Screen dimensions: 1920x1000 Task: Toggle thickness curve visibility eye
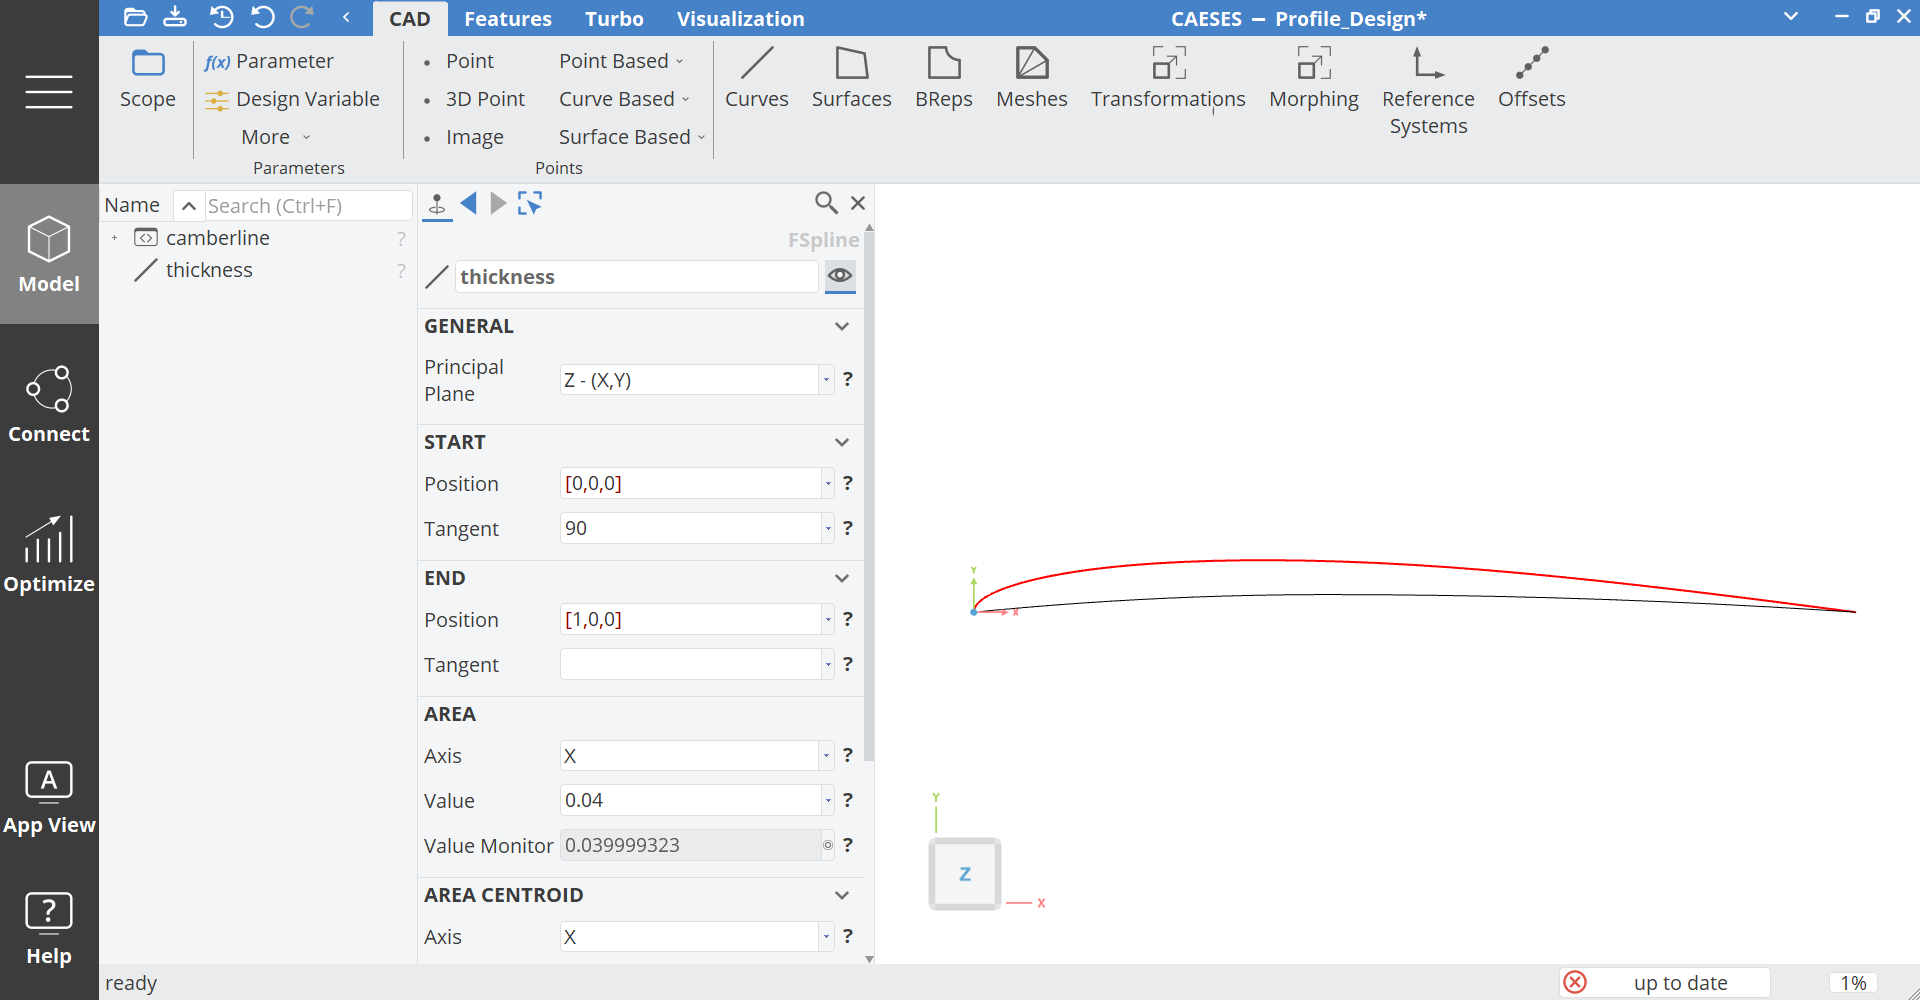pos(840,275)
